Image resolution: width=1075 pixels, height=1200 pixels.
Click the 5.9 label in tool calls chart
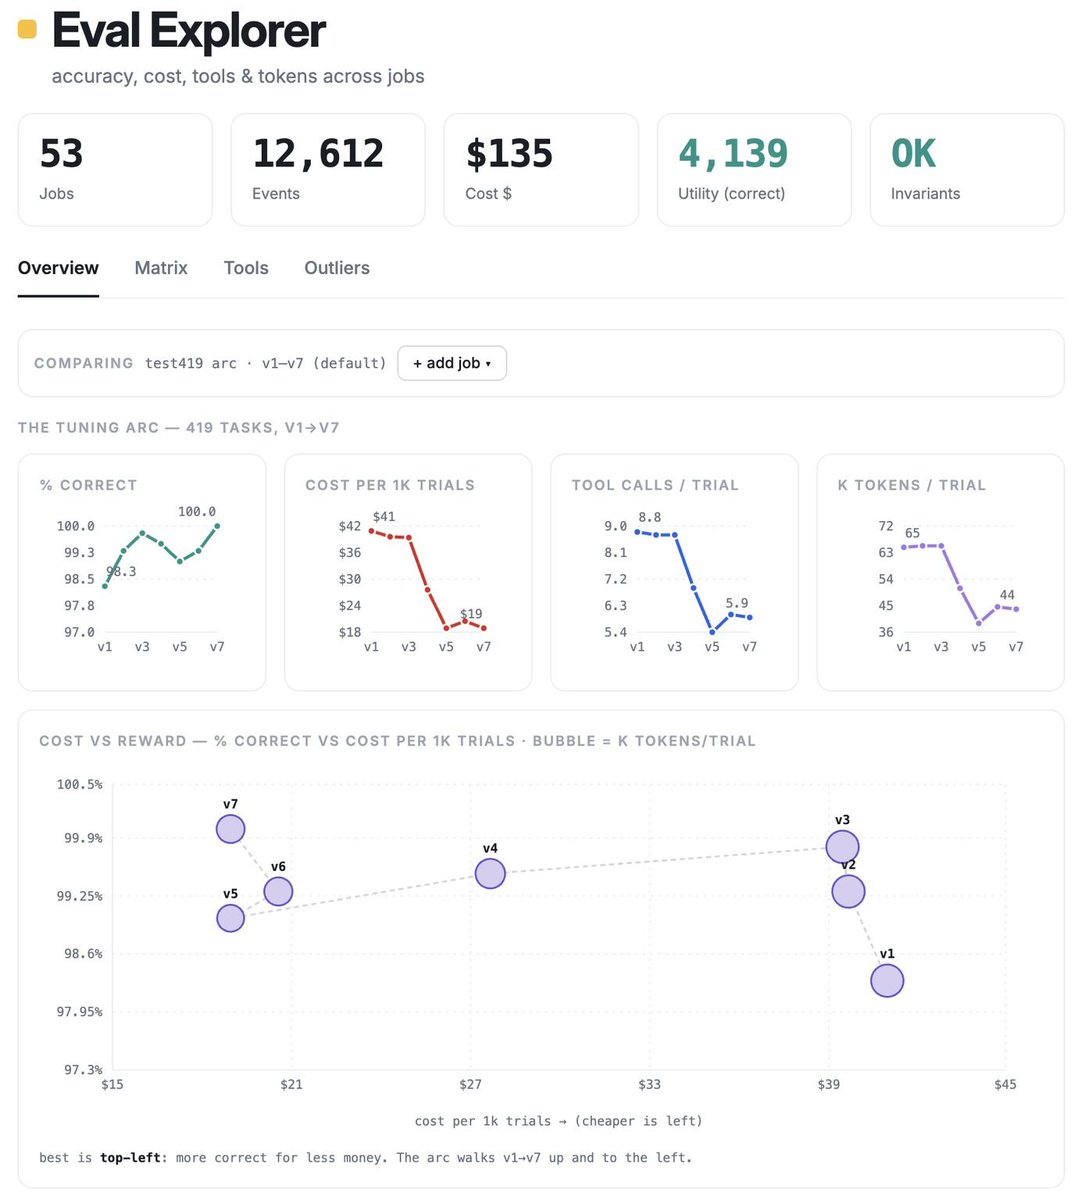pos(737,603)
